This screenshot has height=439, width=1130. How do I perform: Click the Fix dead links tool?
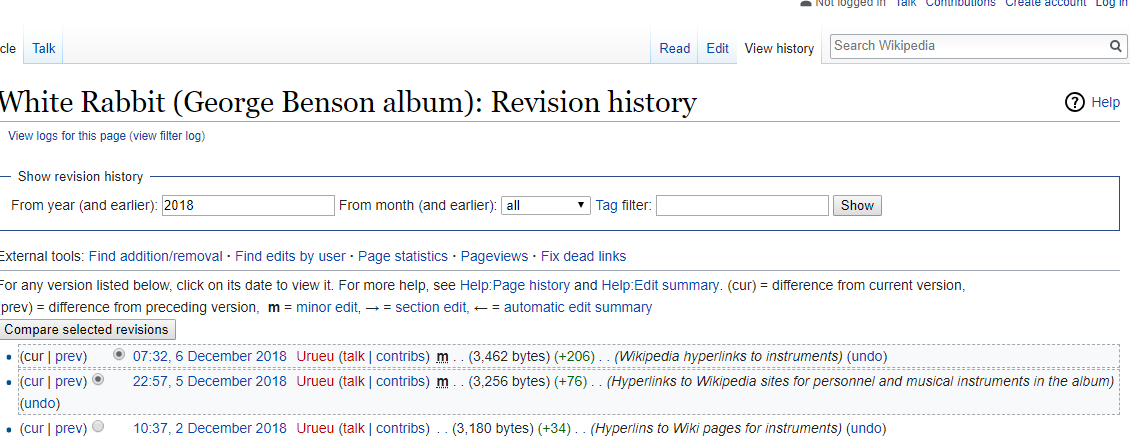583,256
